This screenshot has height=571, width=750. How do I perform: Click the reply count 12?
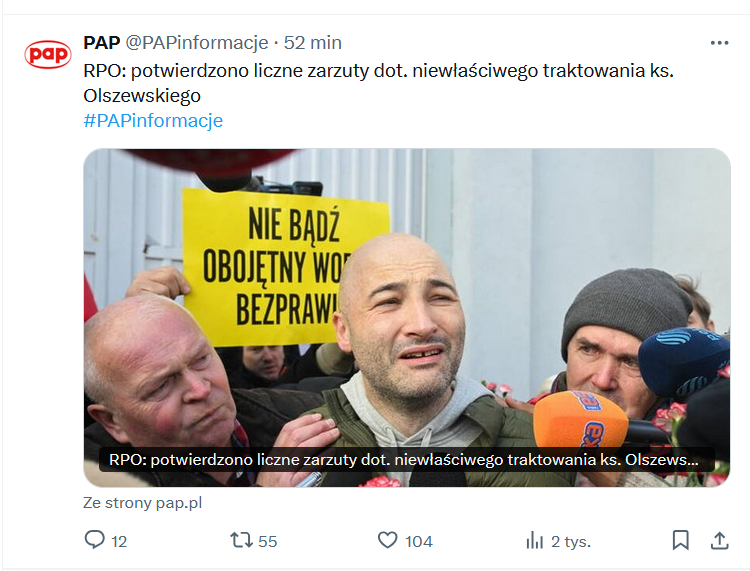coord(119,541)
